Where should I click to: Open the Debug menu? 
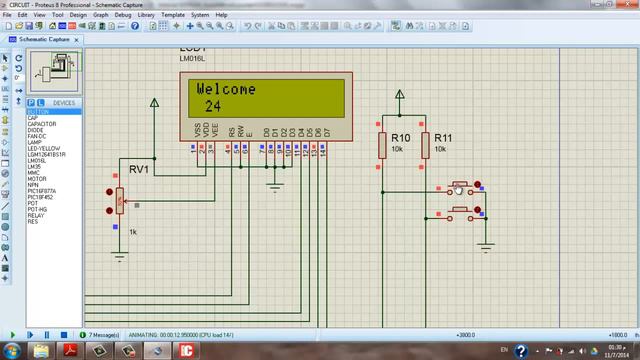tap(123, 15)
